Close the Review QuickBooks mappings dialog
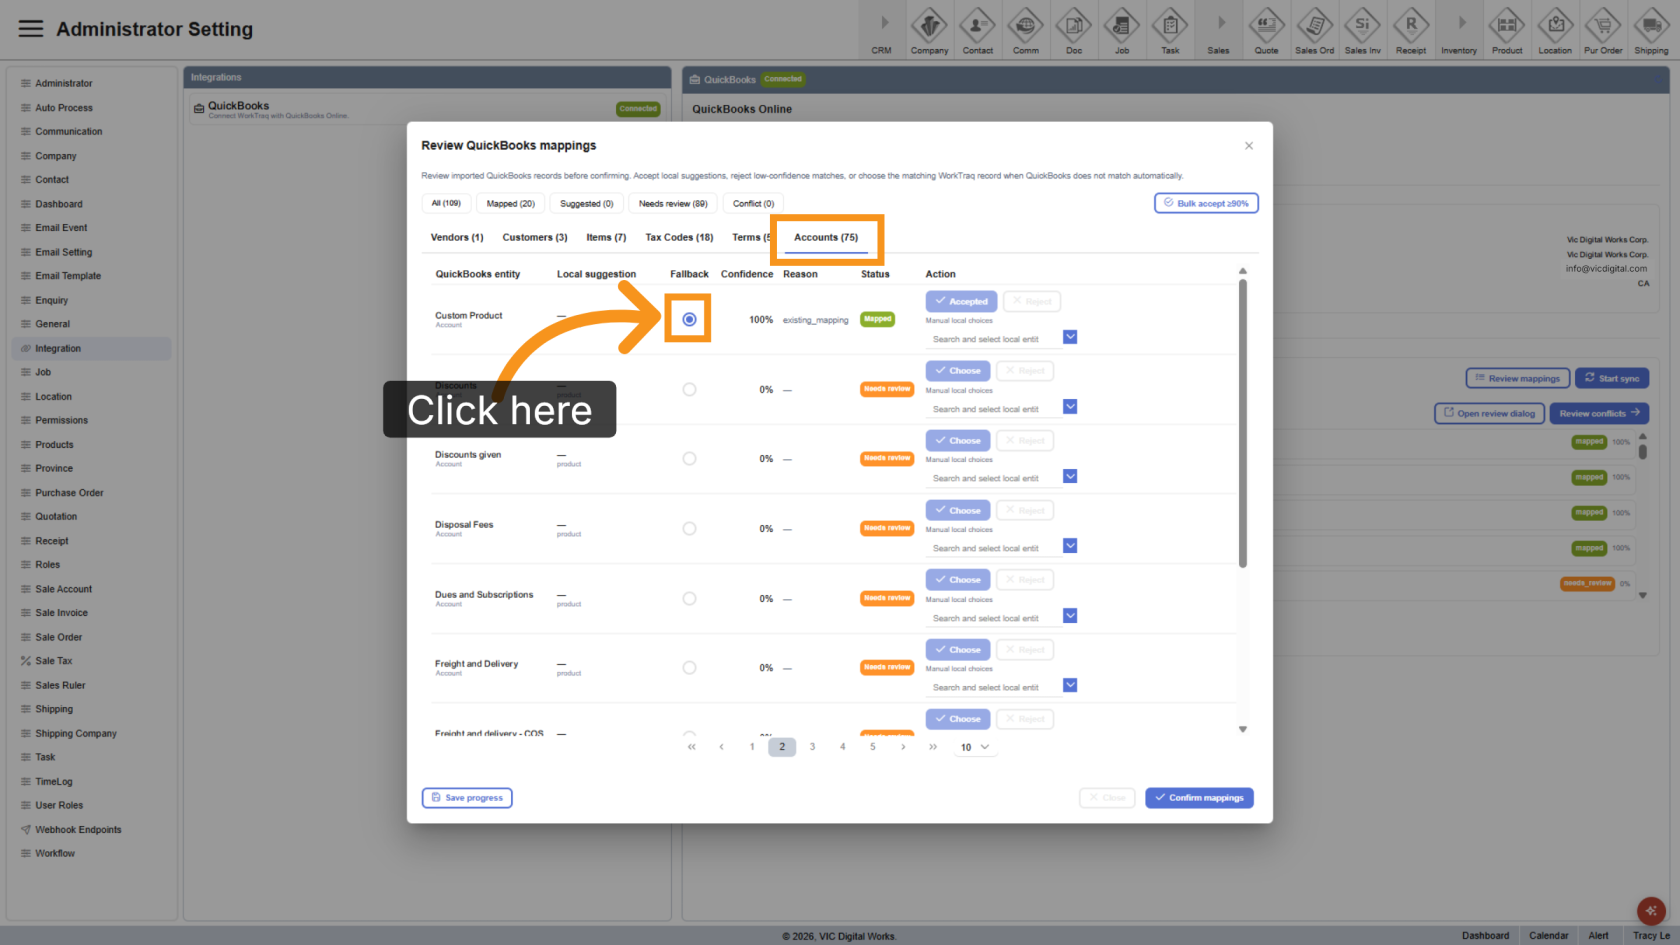1680x945 pixels. [x=1249, y=146]
